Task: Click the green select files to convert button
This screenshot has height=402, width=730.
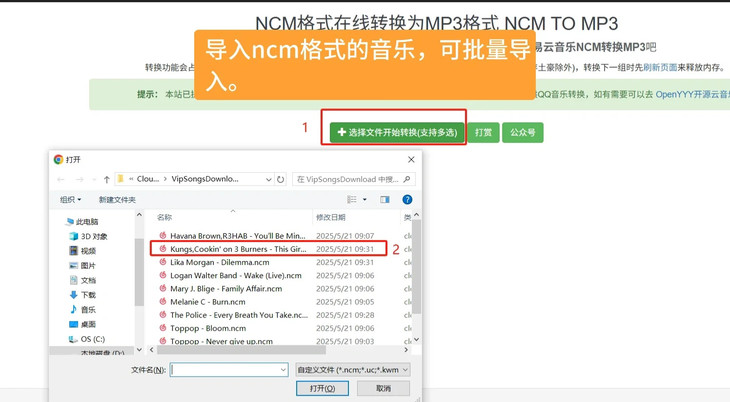Action: [x=397, y=132]
